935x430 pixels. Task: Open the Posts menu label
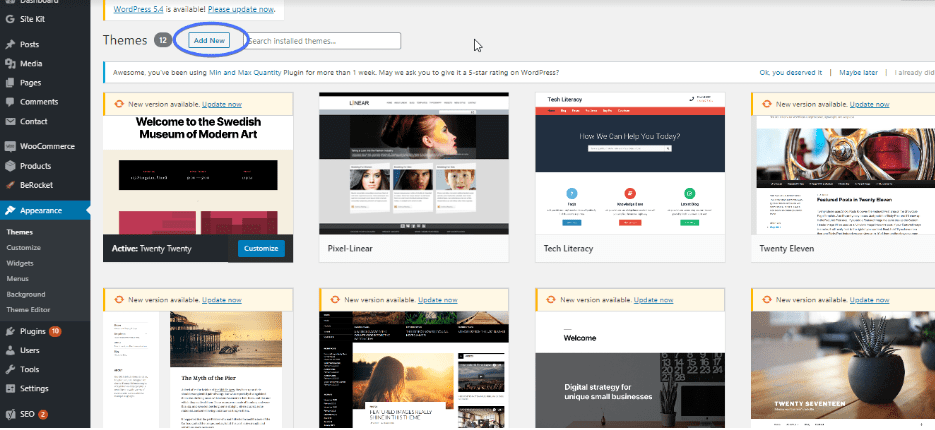[x=29, y=45]
